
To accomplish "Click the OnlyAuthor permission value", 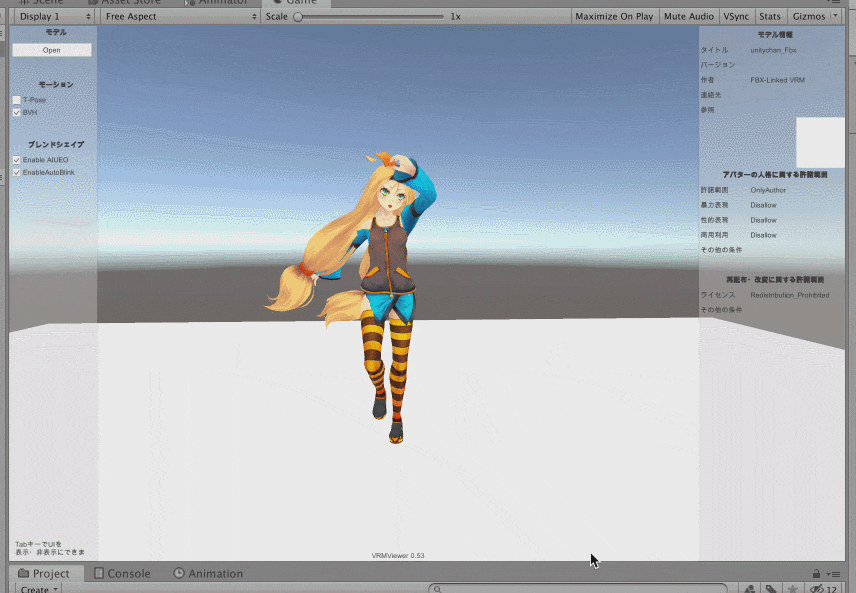I will 768,191.
